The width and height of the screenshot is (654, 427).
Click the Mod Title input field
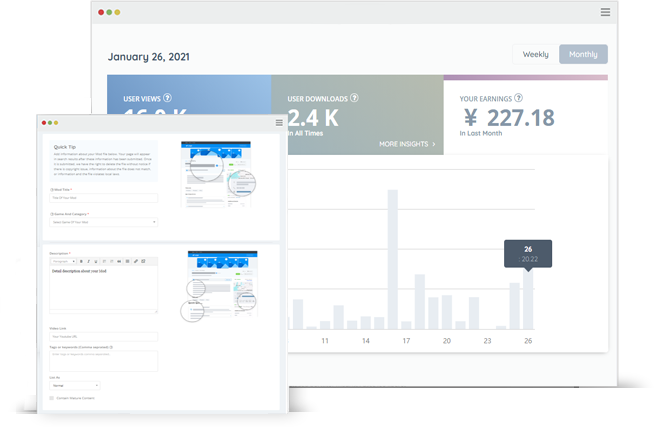[104, 198]
